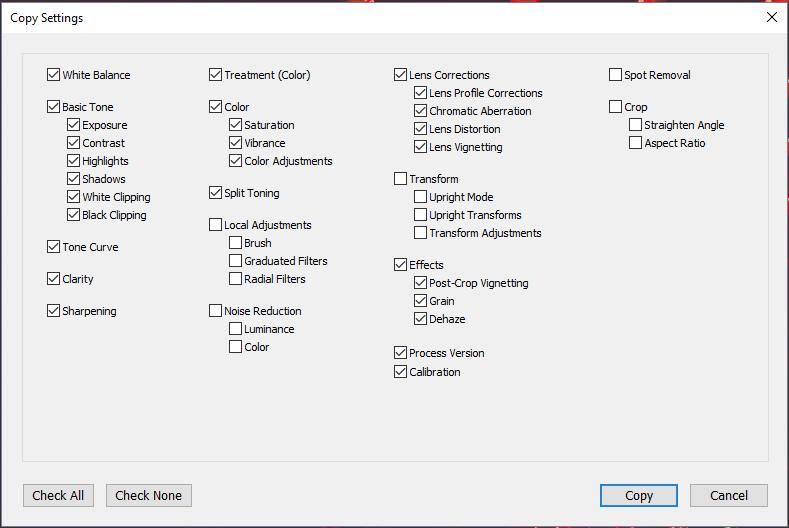789x528 pixels.
Task: Click the Check None button
Action: [x=148, y=495]
